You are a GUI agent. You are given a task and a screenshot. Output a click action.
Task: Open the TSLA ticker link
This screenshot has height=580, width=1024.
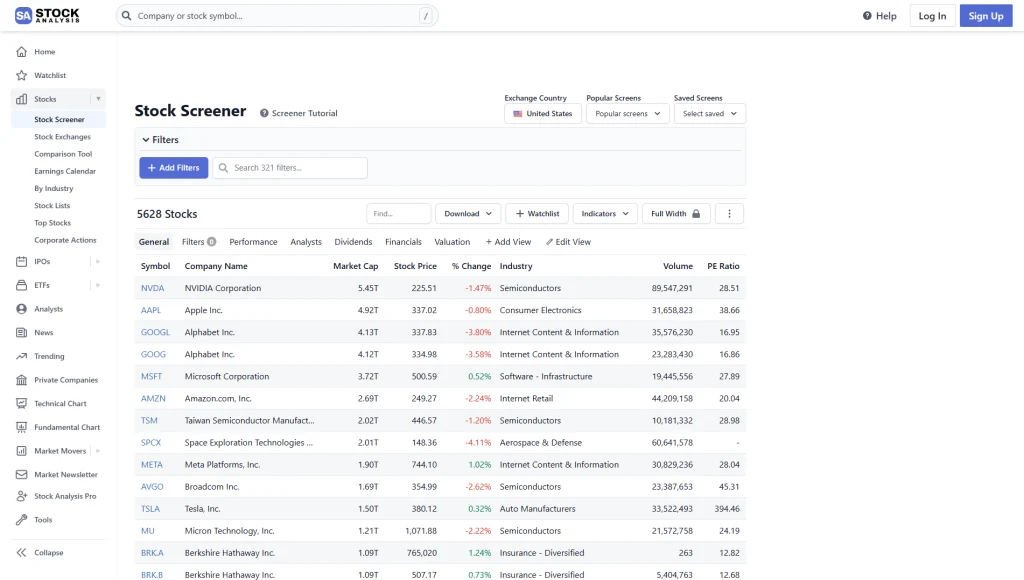click(150, 509)
